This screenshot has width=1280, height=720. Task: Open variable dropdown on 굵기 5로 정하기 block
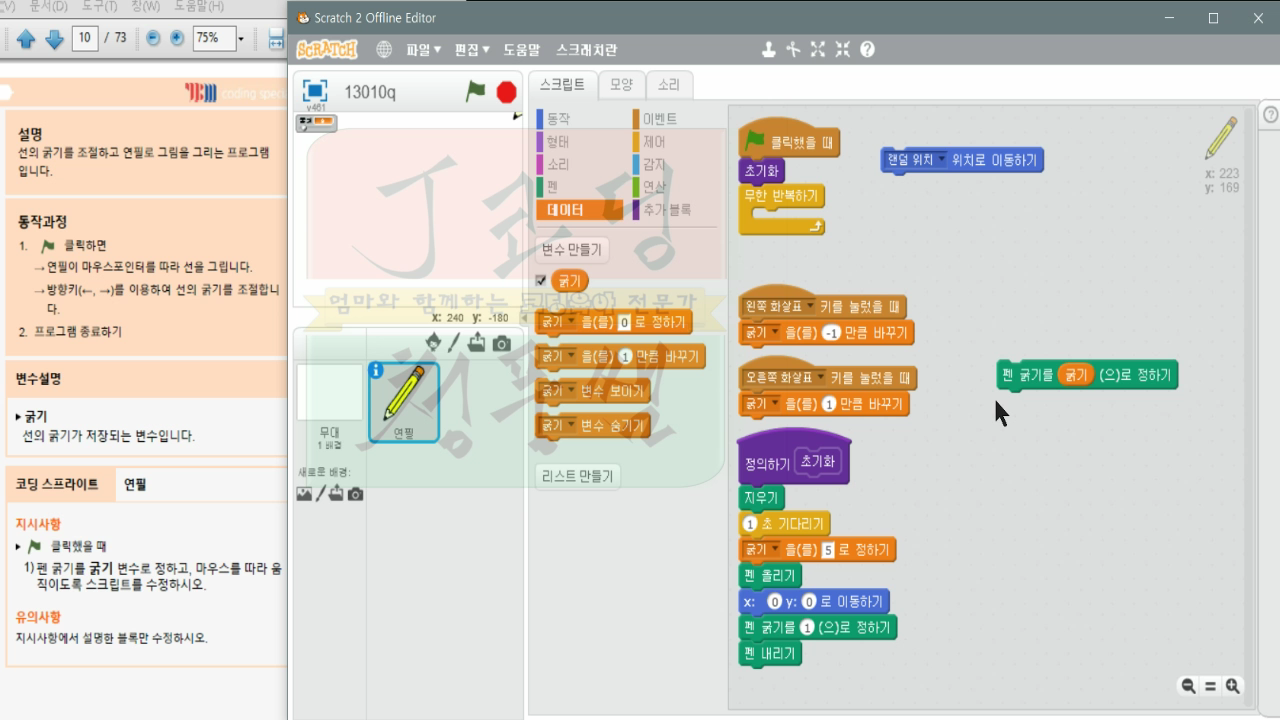point(774,550)
